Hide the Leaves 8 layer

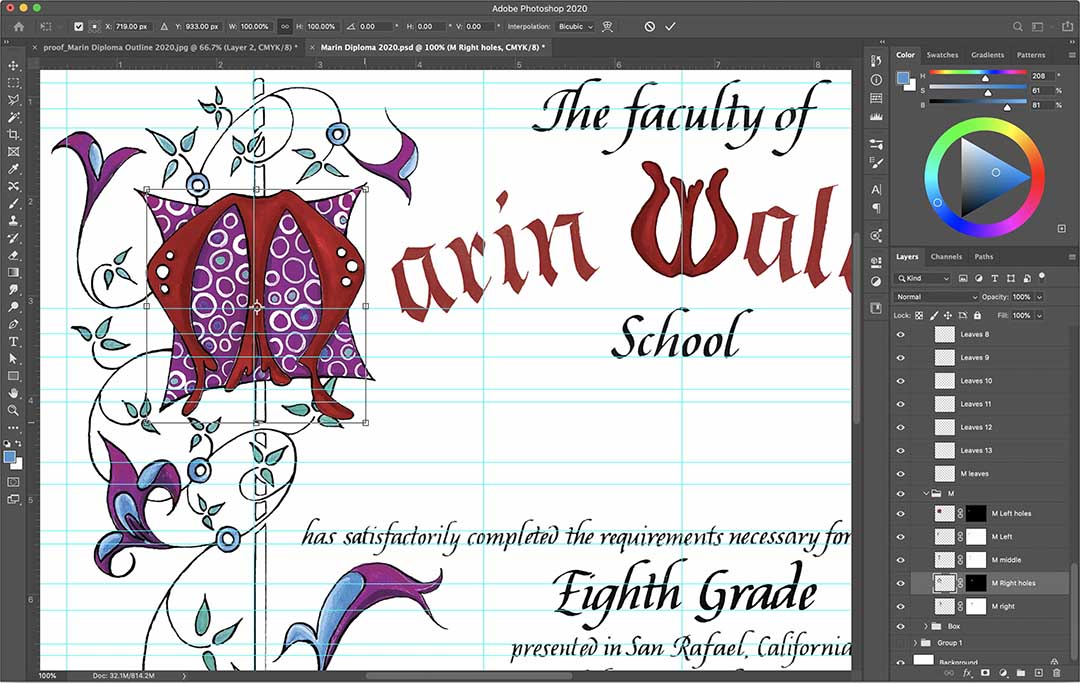(900, 335)
